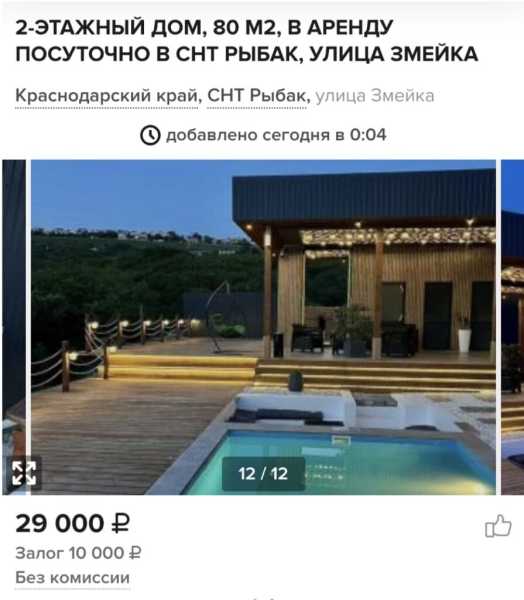Click the illuminated pool in photo
This screenshot has width=524, height=600.
click(x=337, y=461)
